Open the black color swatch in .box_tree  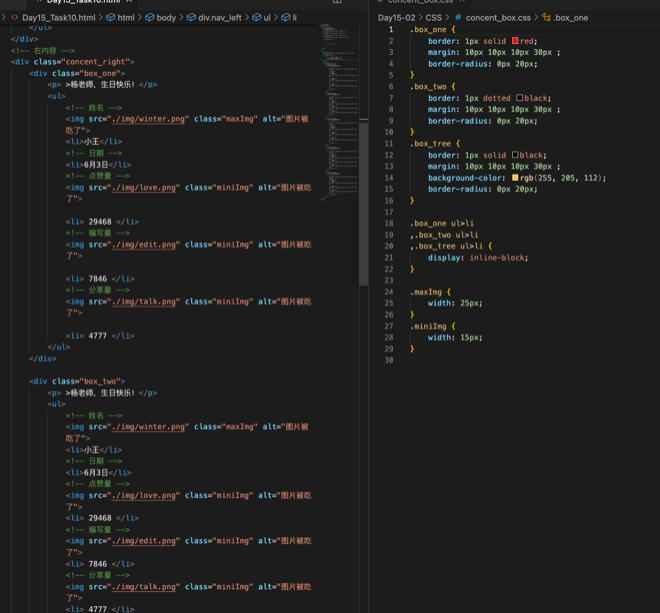[515, 155]
